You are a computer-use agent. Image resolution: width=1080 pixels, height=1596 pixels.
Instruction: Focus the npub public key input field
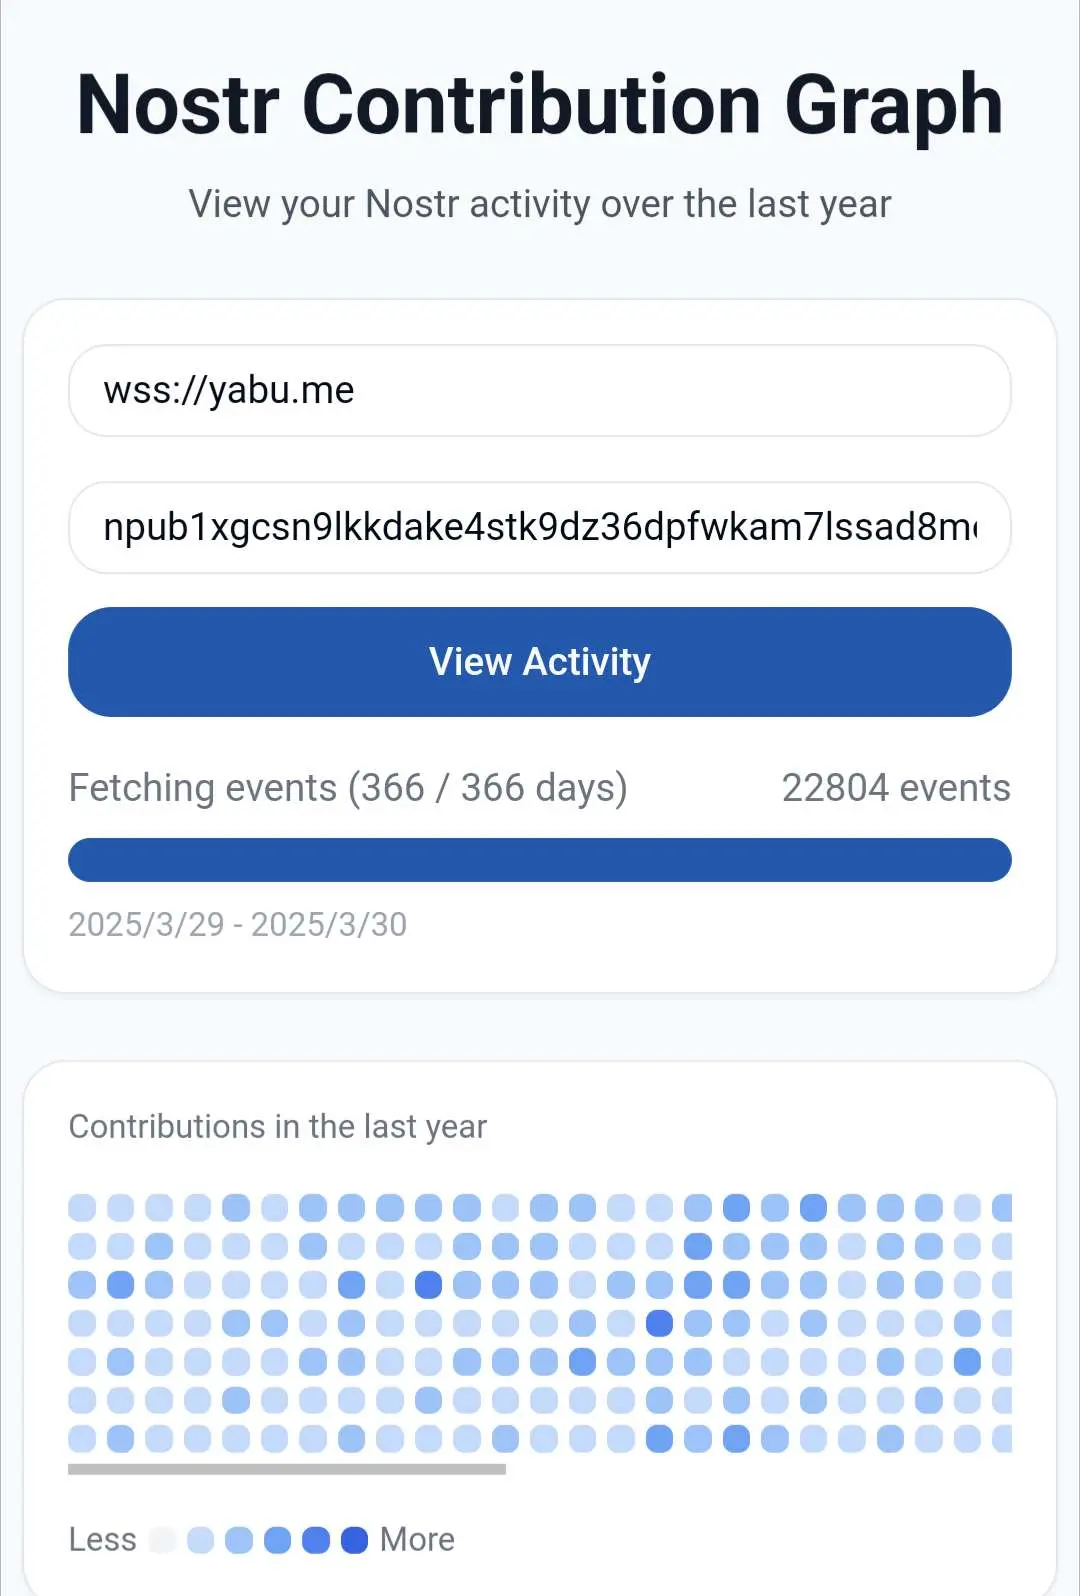coord(540,528)
